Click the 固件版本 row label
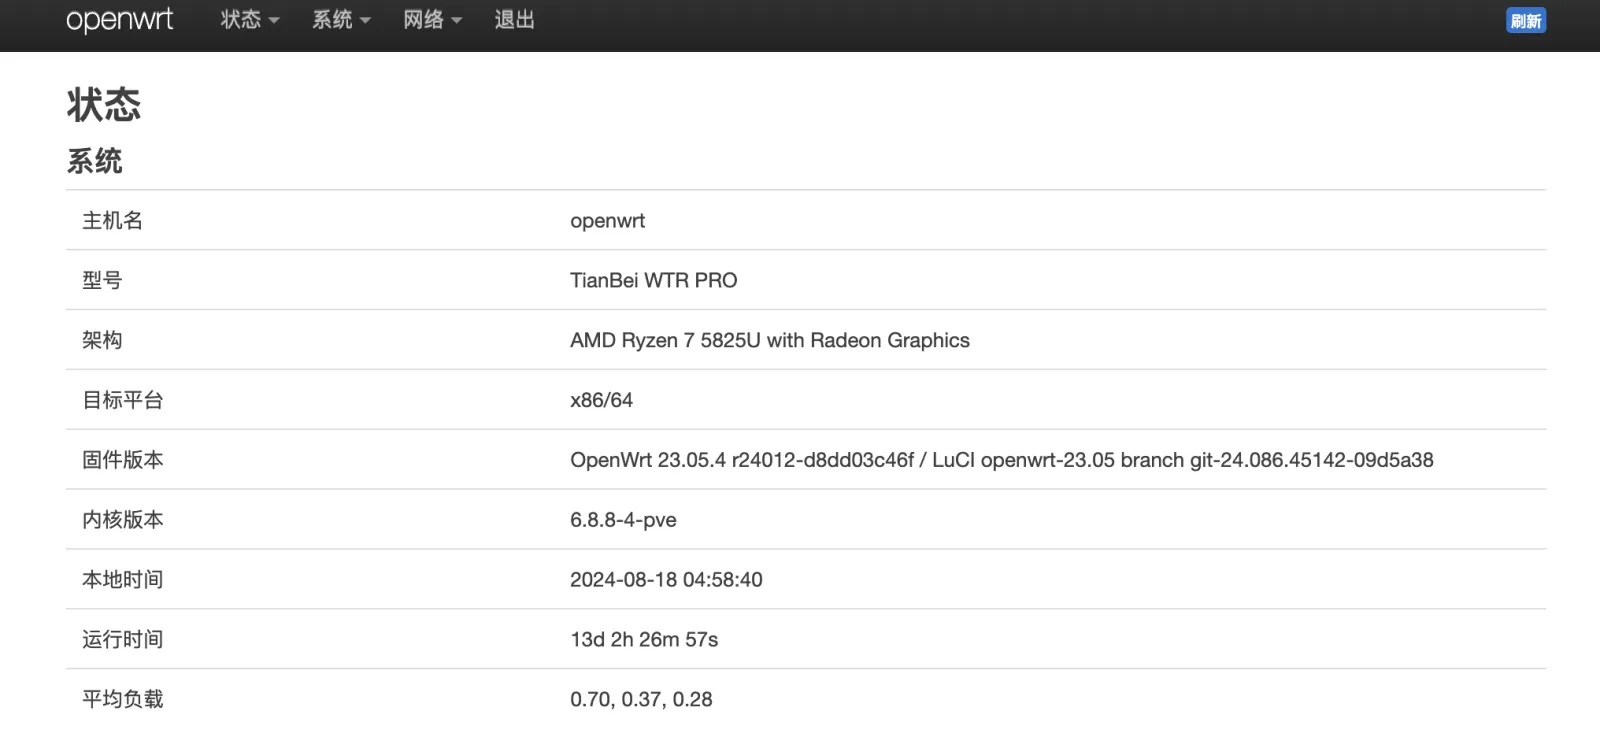This screenshot has width=1600, height=737. 122,460
